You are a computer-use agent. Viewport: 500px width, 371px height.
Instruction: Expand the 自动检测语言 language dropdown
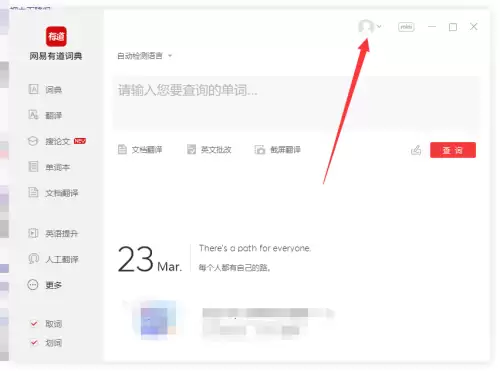(x=145, y=56)
